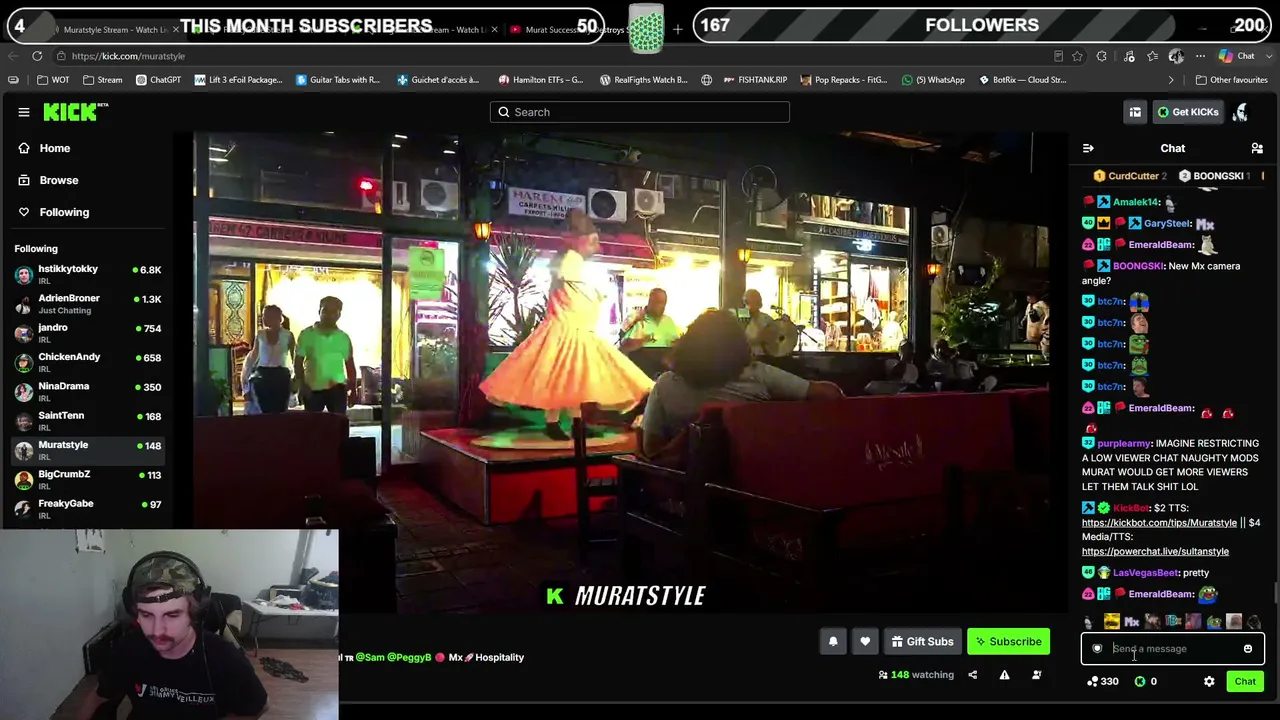Click purplearmy's username in chat

(1124, 443)
